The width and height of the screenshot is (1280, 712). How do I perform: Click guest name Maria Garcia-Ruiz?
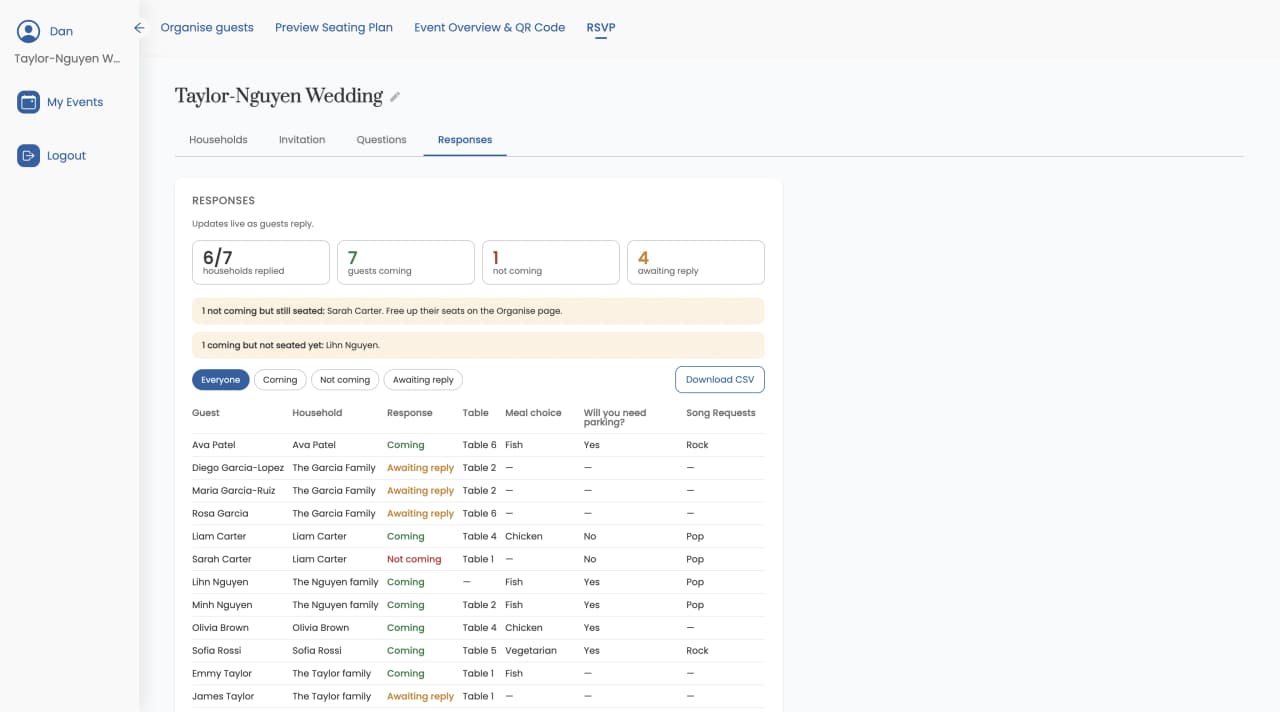(234, 491)
